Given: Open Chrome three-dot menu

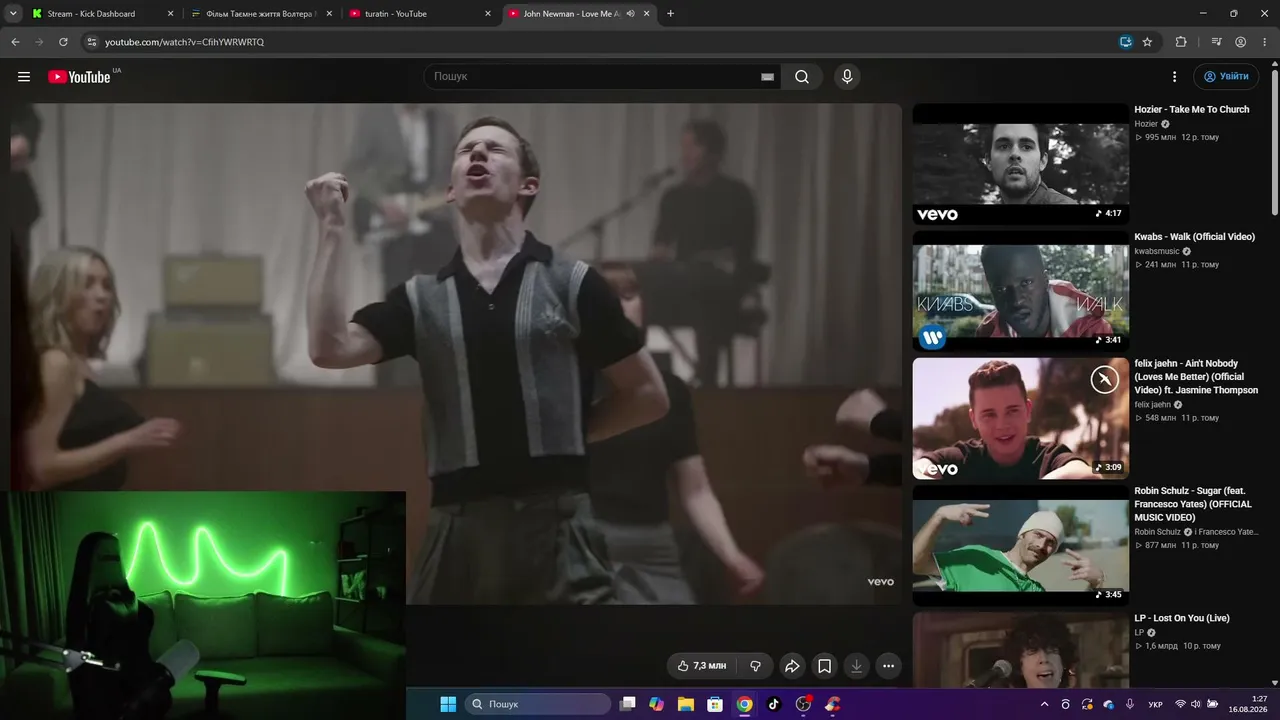Looking at the screenshot, I should 1264,42.
